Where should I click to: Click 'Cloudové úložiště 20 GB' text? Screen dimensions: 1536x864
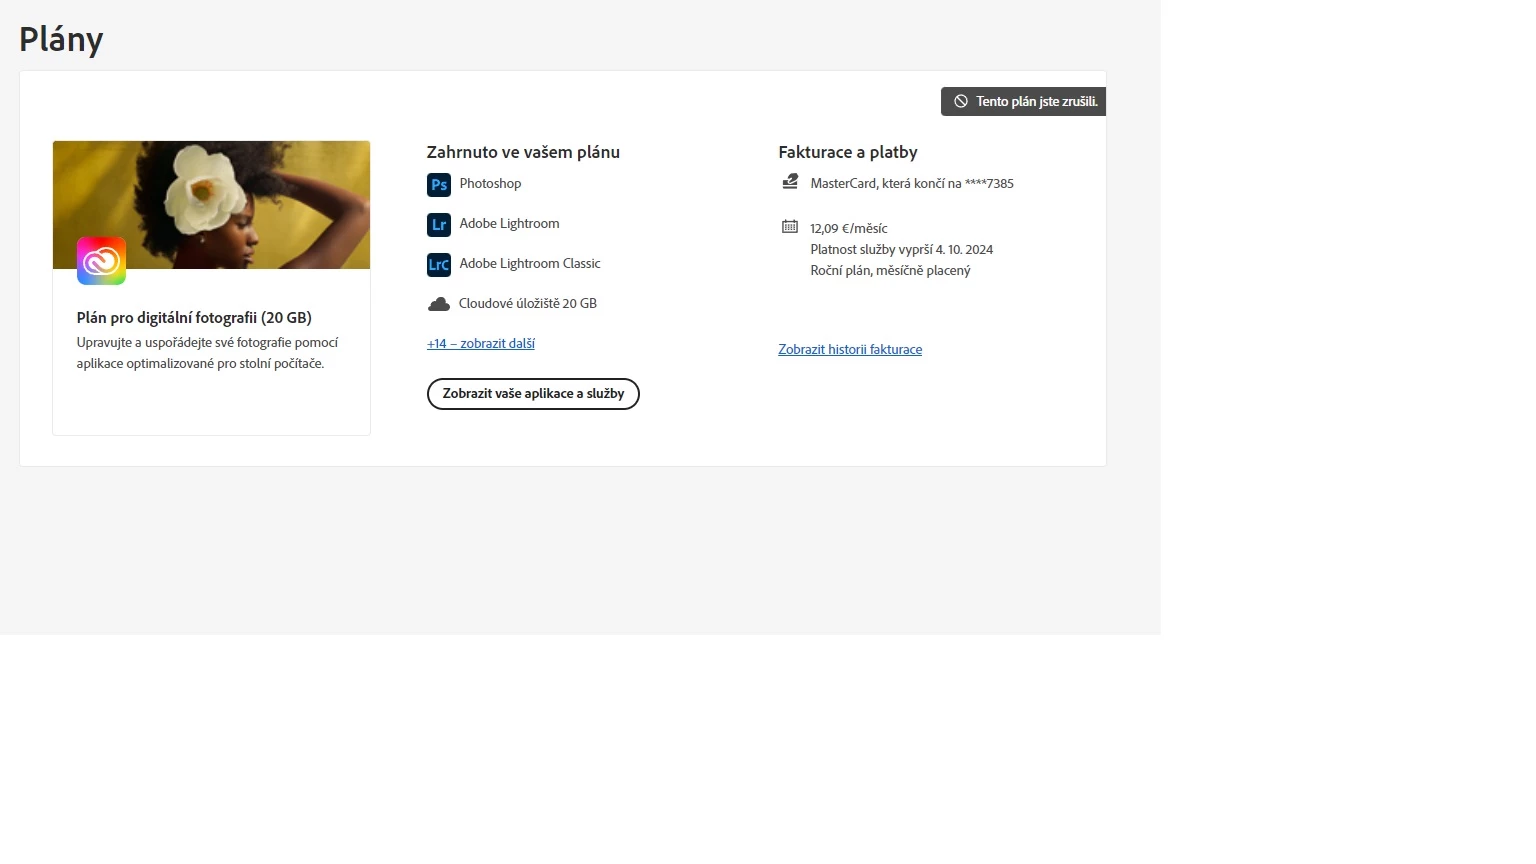coord(527,303)
